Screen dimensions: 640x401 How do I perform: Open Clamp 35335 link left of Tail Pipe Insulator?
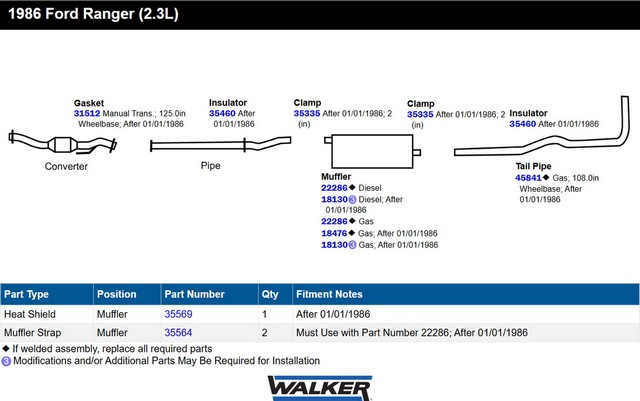(420, 114)
